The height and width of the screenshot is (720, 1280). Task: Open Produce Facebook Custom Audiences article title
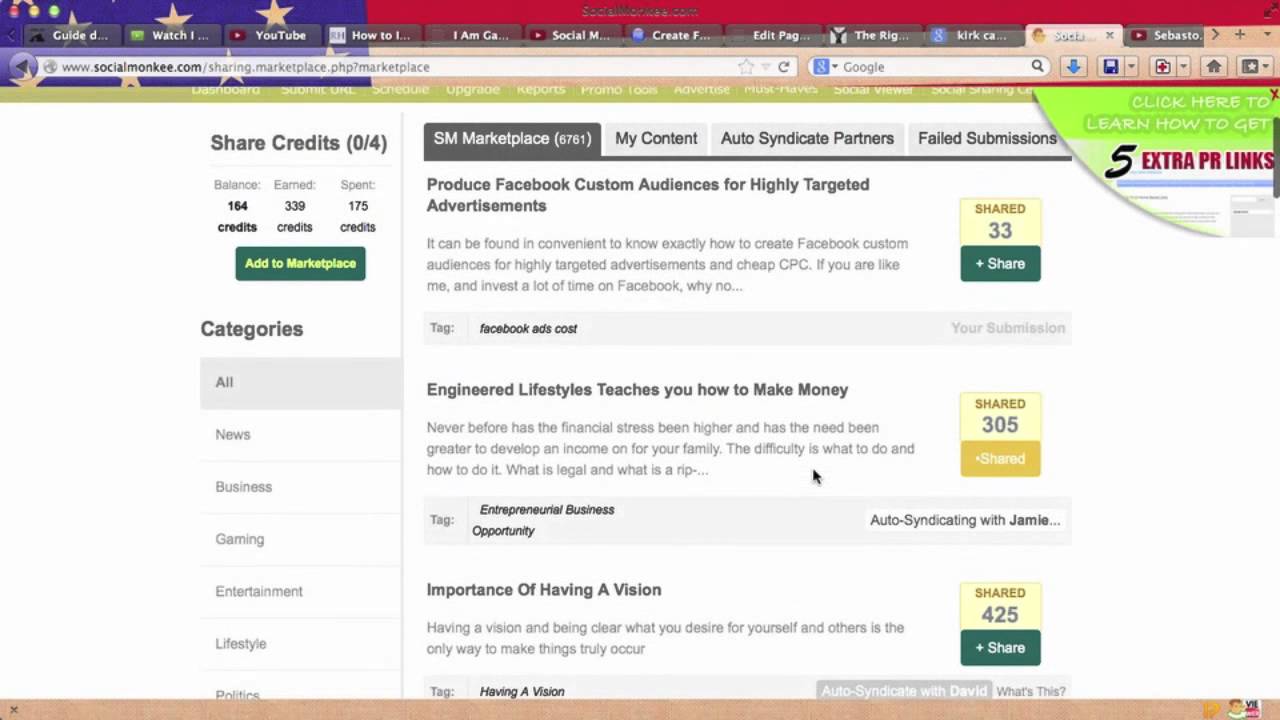coord(648,195)
